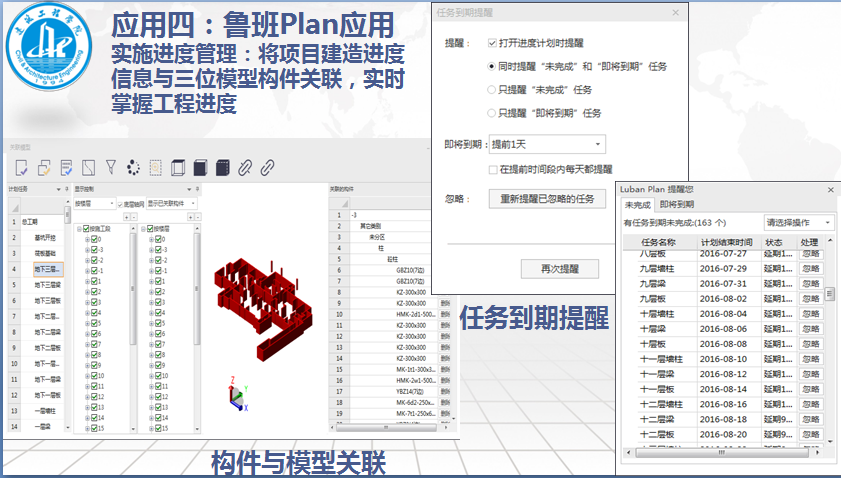841x478 pixels.
Task: Sort by the 任务名称 column header
Action: [x=659, y=242]
